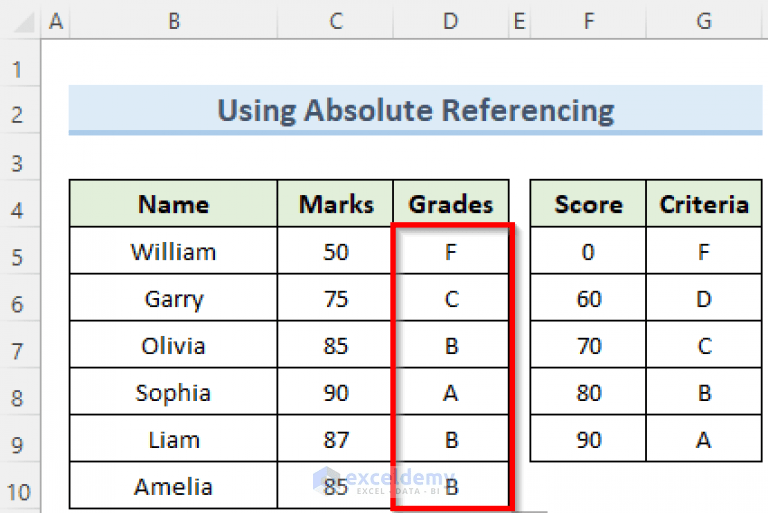Click the 'Grades' header cell
The height and width of the screenshot is (513, 768).
tap(451, 203)
